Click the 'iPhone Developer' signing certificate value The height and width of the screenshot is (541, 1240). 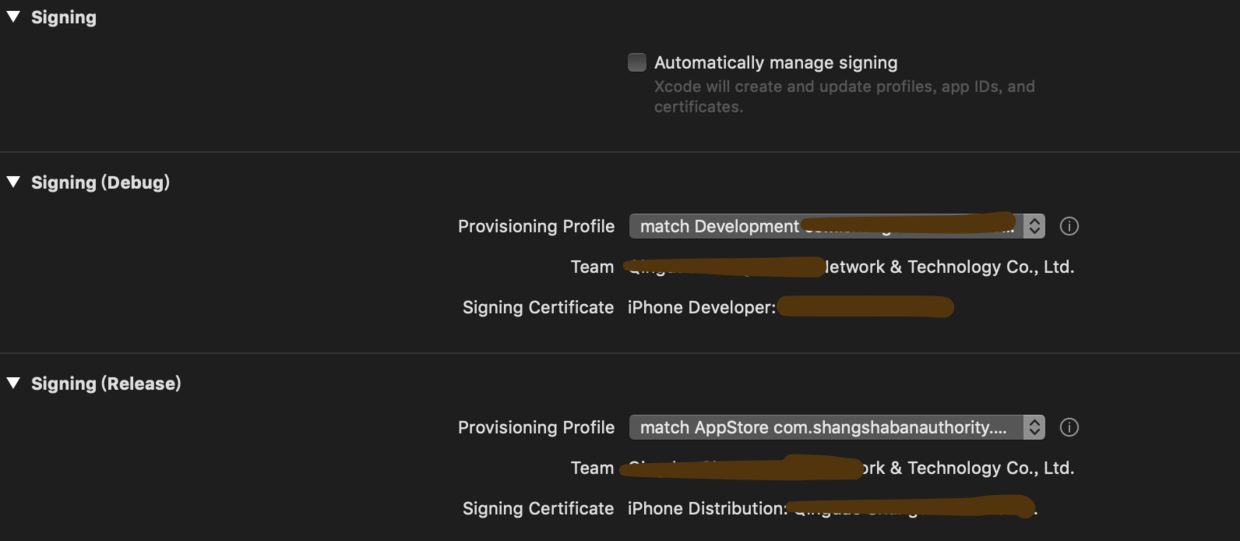[701, 307]
